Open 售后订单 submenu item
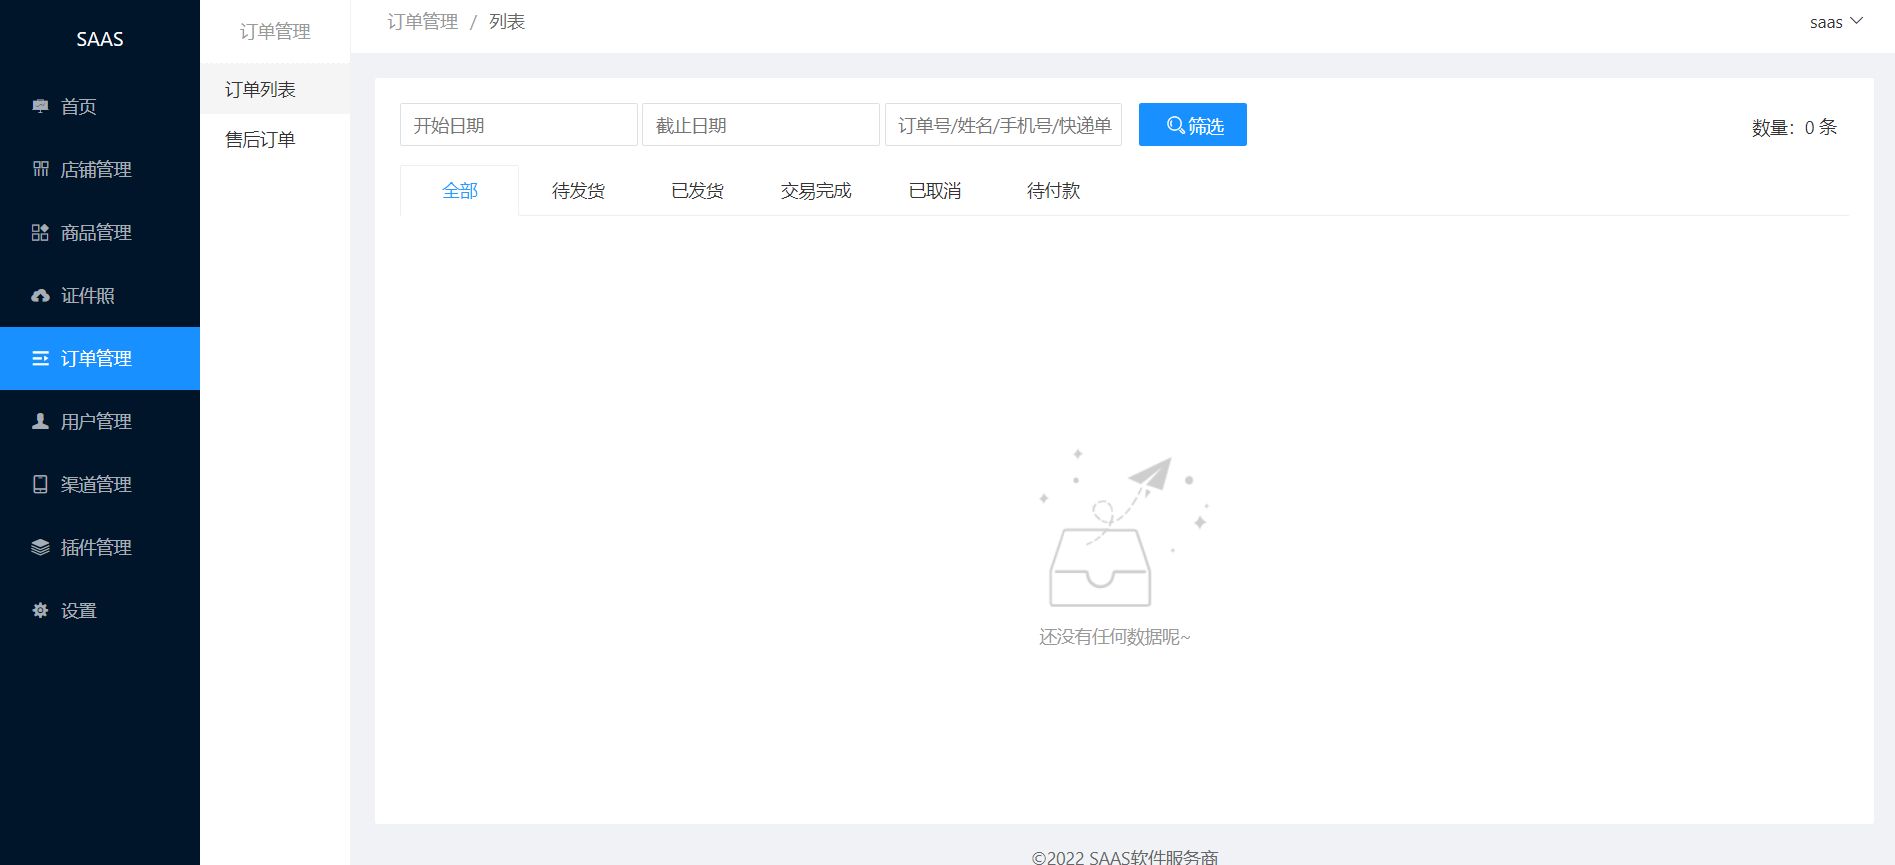This screenshot has width=1895, height=865. click(x=275, y=139)
